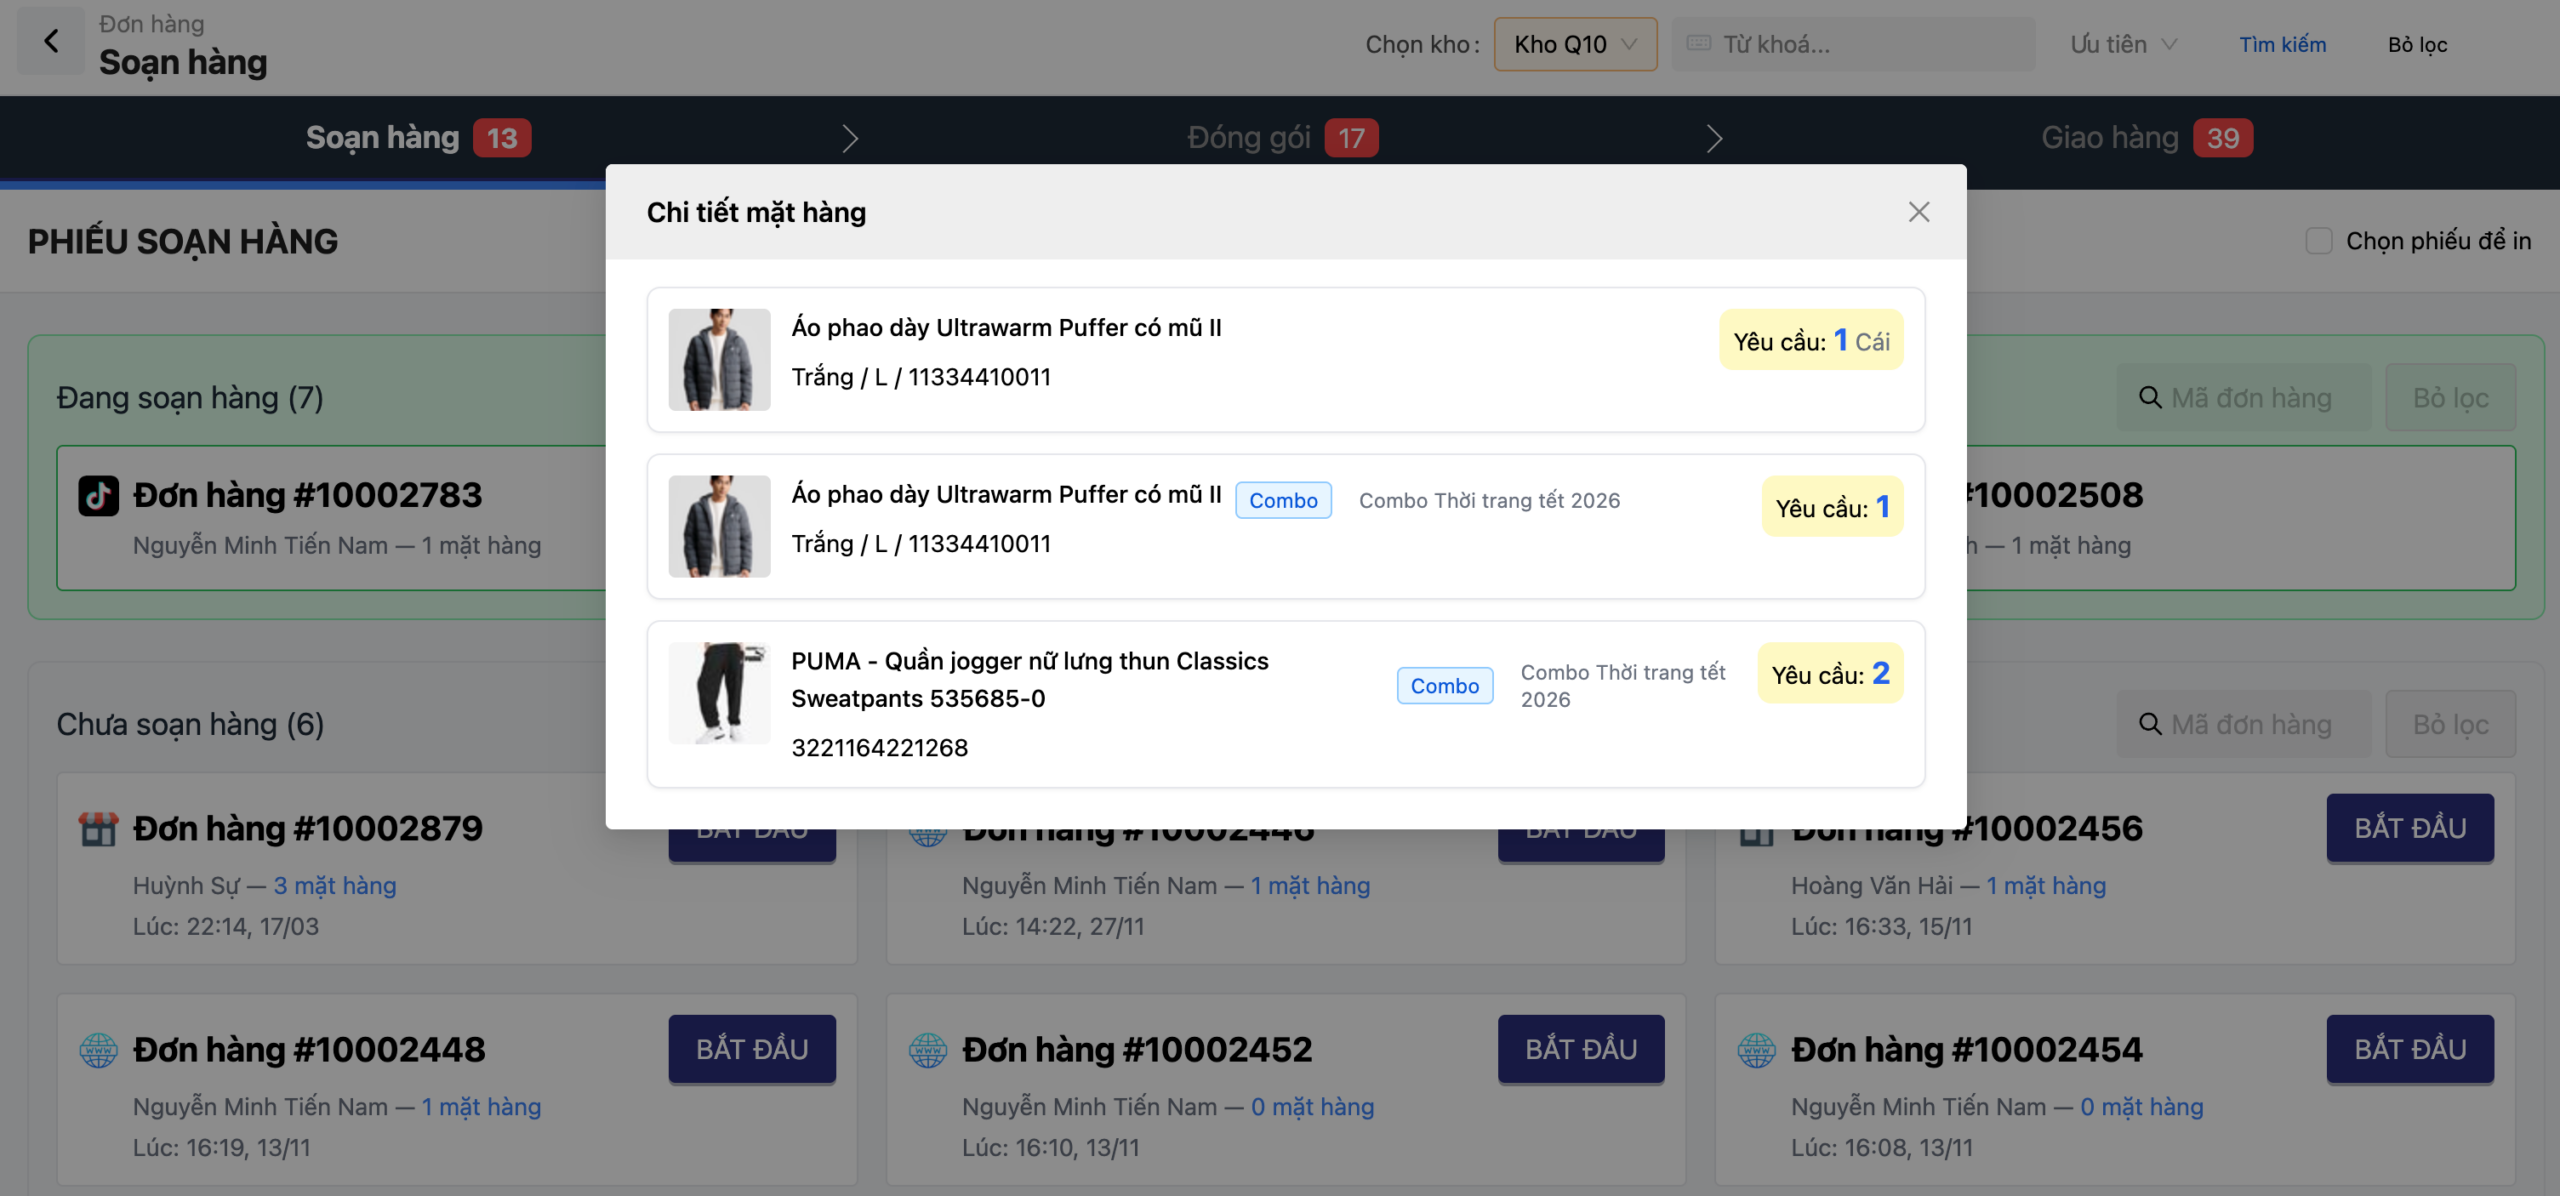
Task: Click store icon on order #10002879
Action: coord(98,829)
